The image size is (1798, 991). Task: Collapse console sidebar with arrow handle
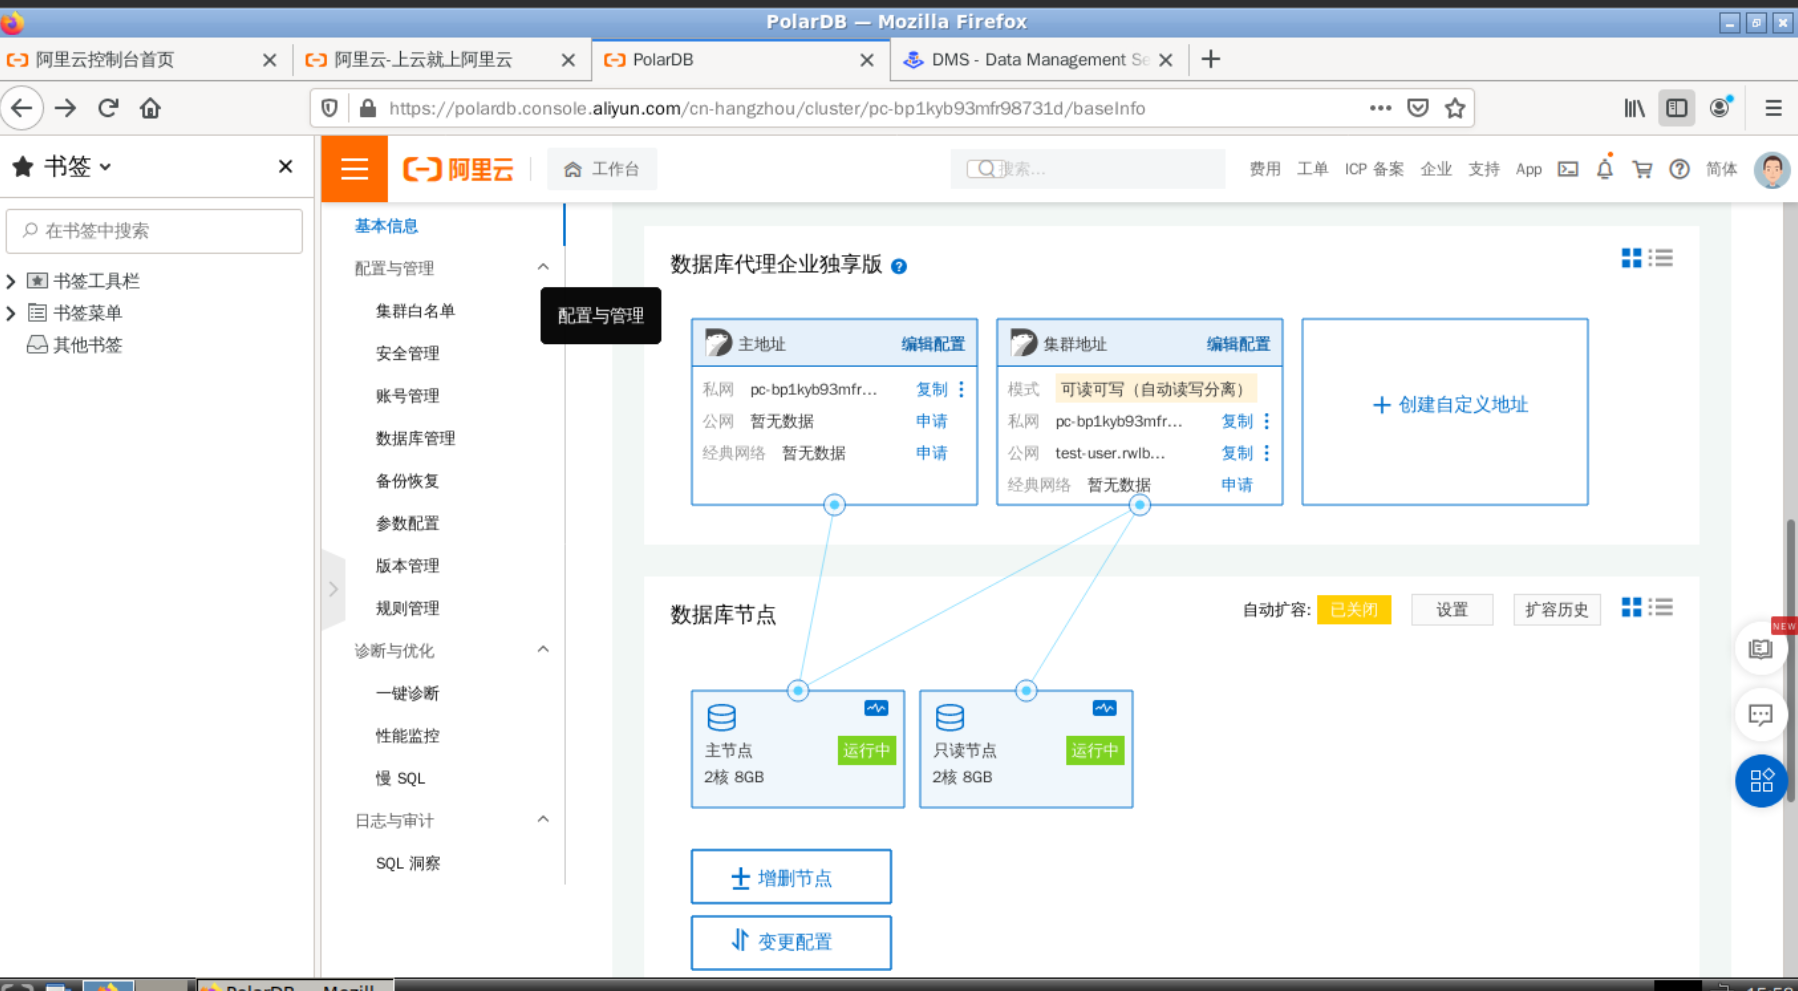(333, 589)
